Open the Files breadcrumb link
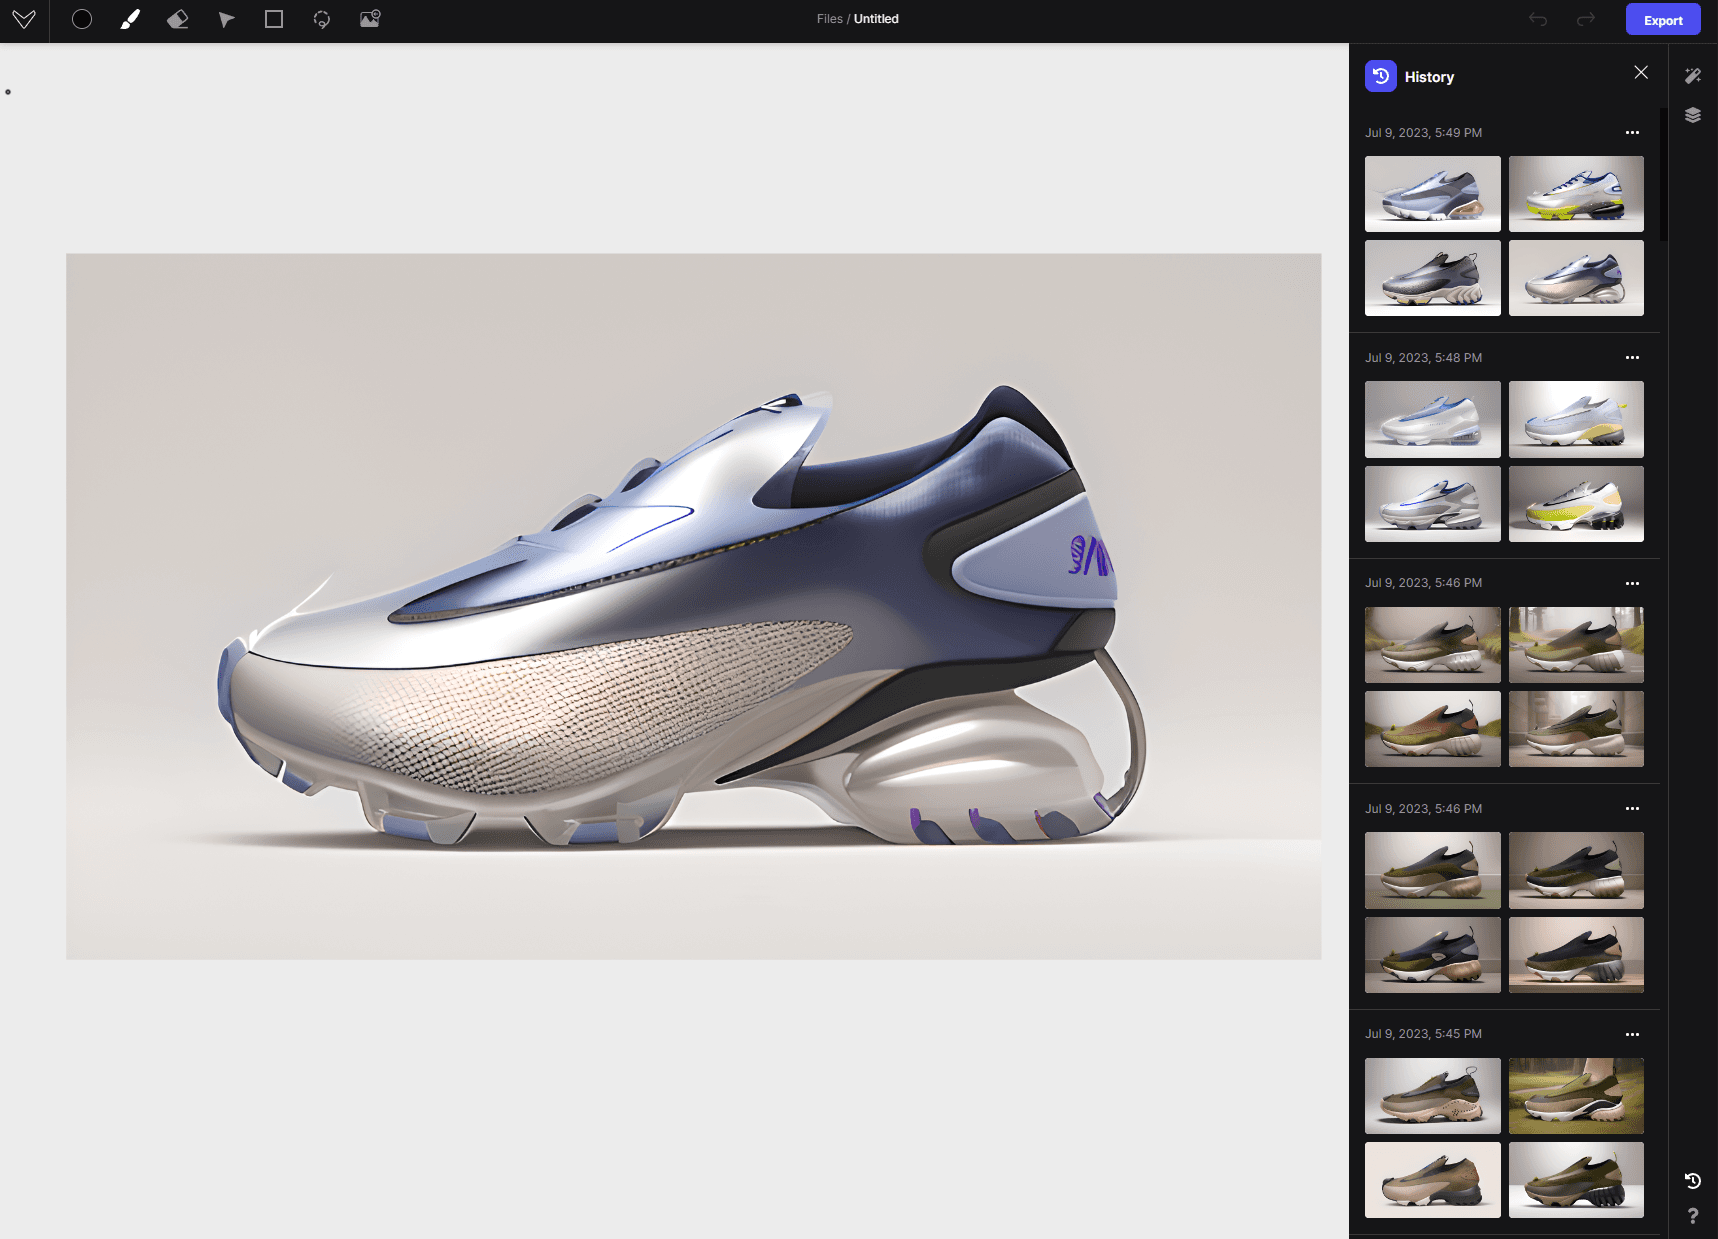The image size is (1718, 1239). (829, 19)
